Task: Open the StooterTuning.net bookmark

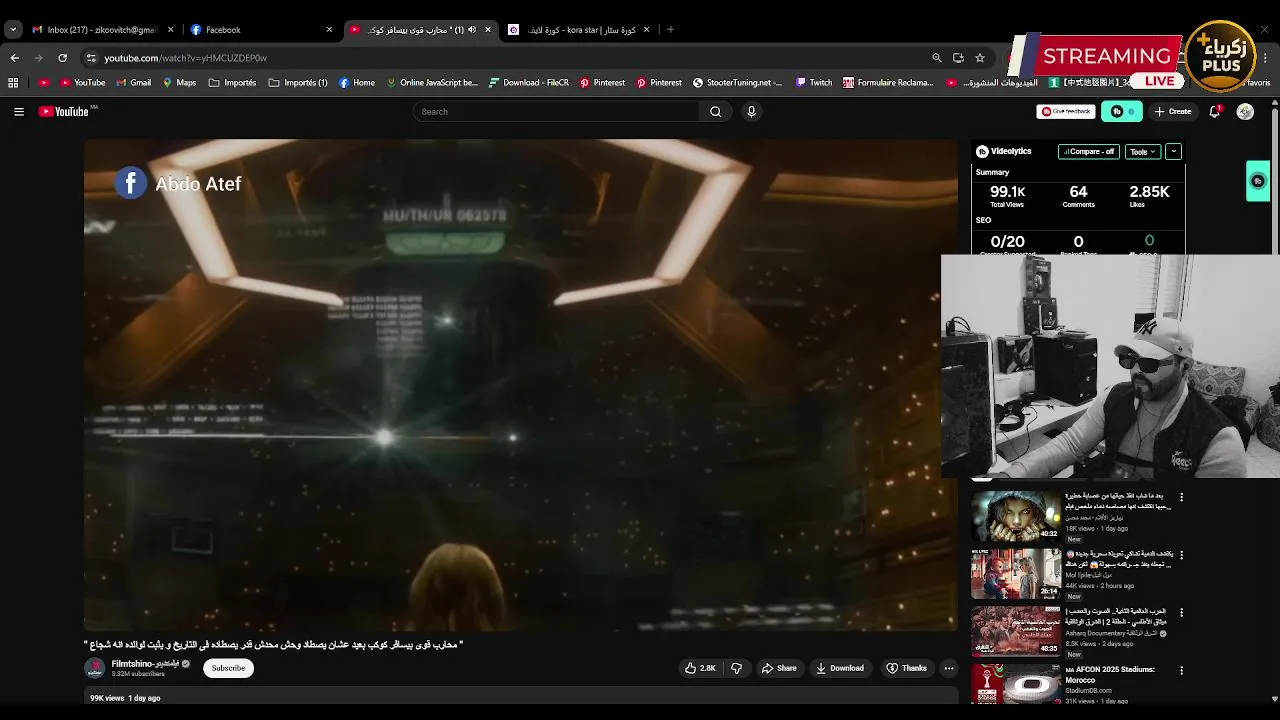Action: 737,83
